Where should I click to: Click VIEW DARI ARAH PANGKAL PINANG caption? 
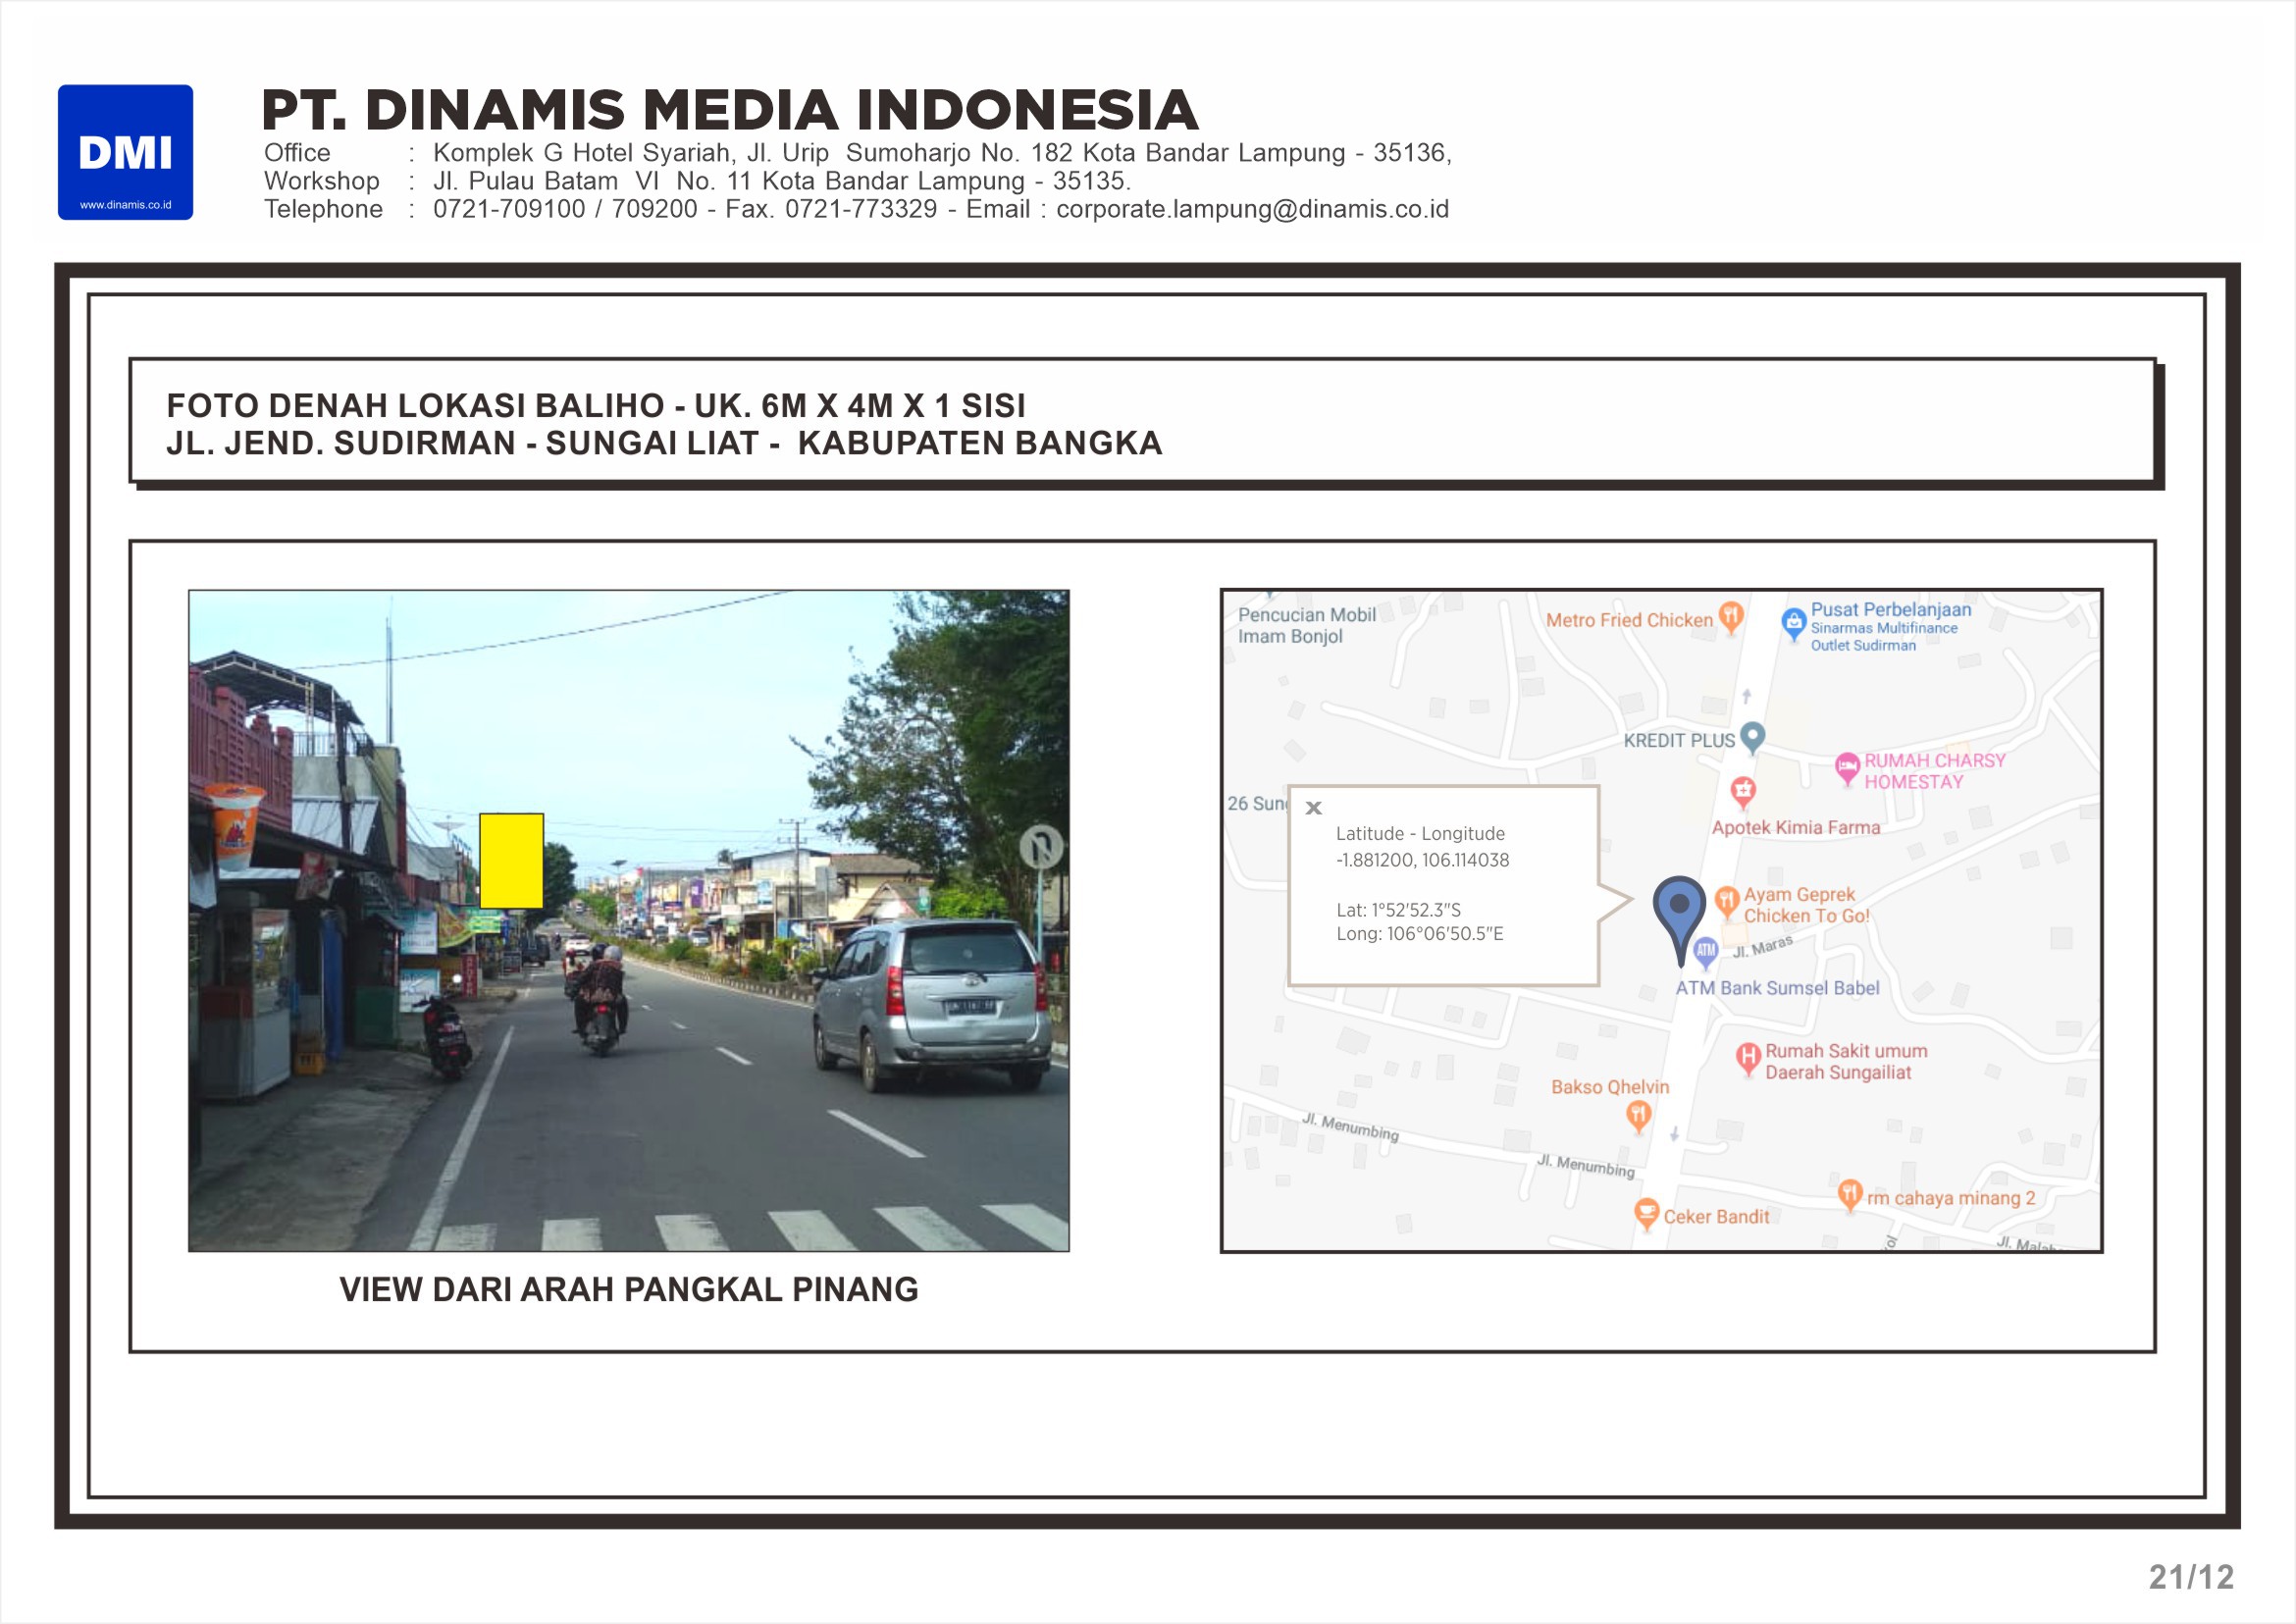[x=629, y=1290]
